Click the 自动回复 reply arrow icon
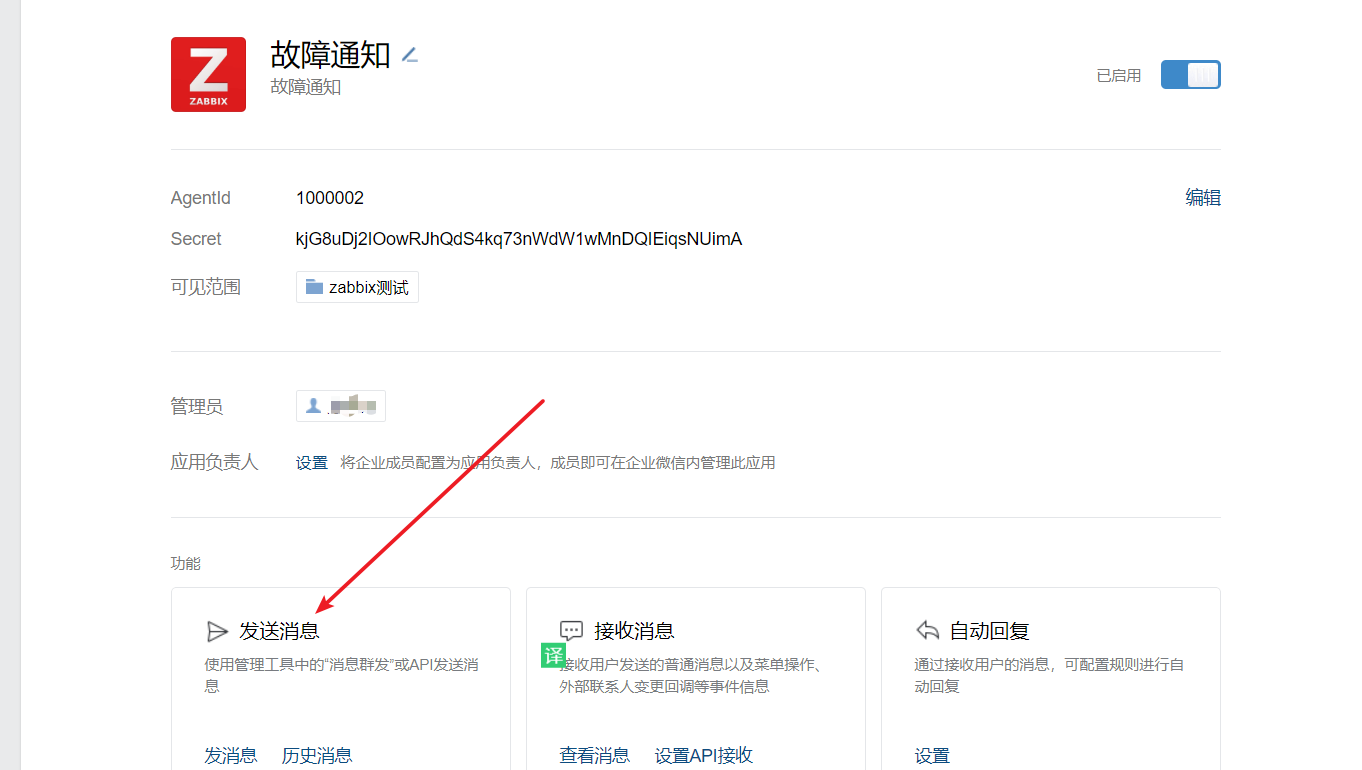Screen dimensions: 1362x770 click(926, 630)
